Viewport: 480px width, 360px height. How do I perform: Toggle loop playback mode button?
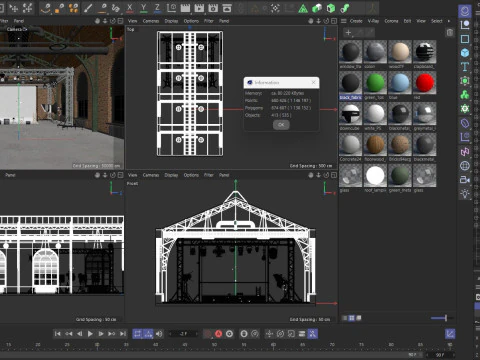click(x=137, y=333)
